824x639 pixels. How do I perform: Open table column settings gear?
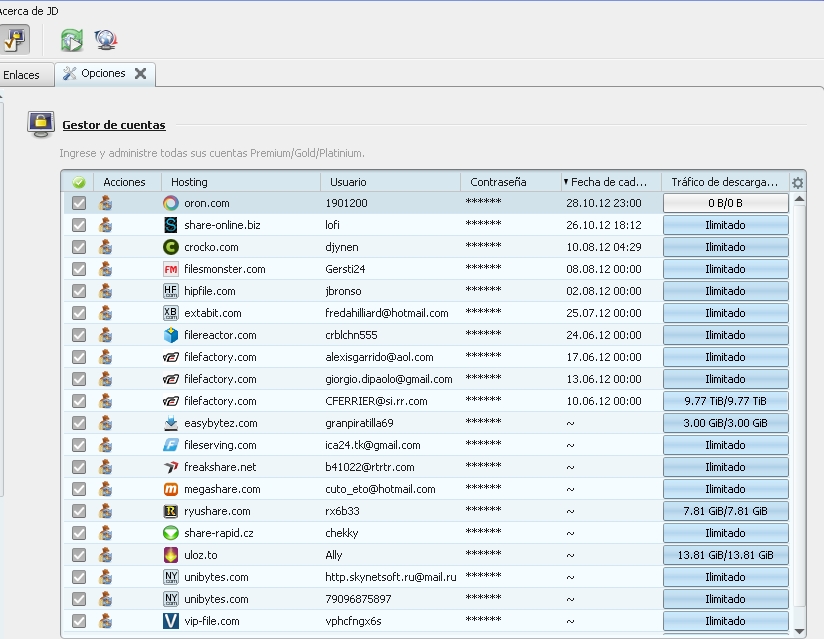[797, 182]
